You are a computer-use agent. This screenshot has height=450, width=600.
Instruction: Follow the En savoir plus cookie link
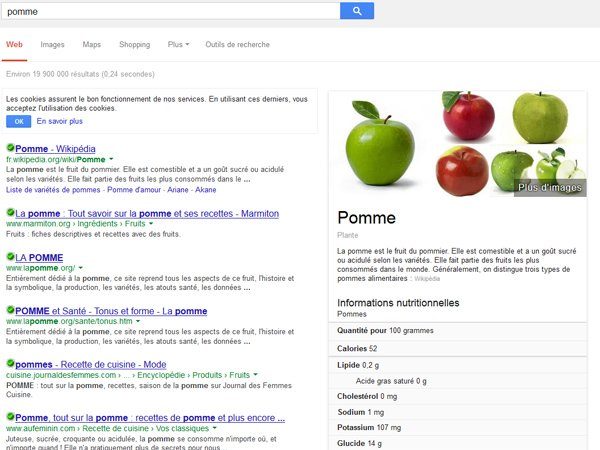[60, 121]
